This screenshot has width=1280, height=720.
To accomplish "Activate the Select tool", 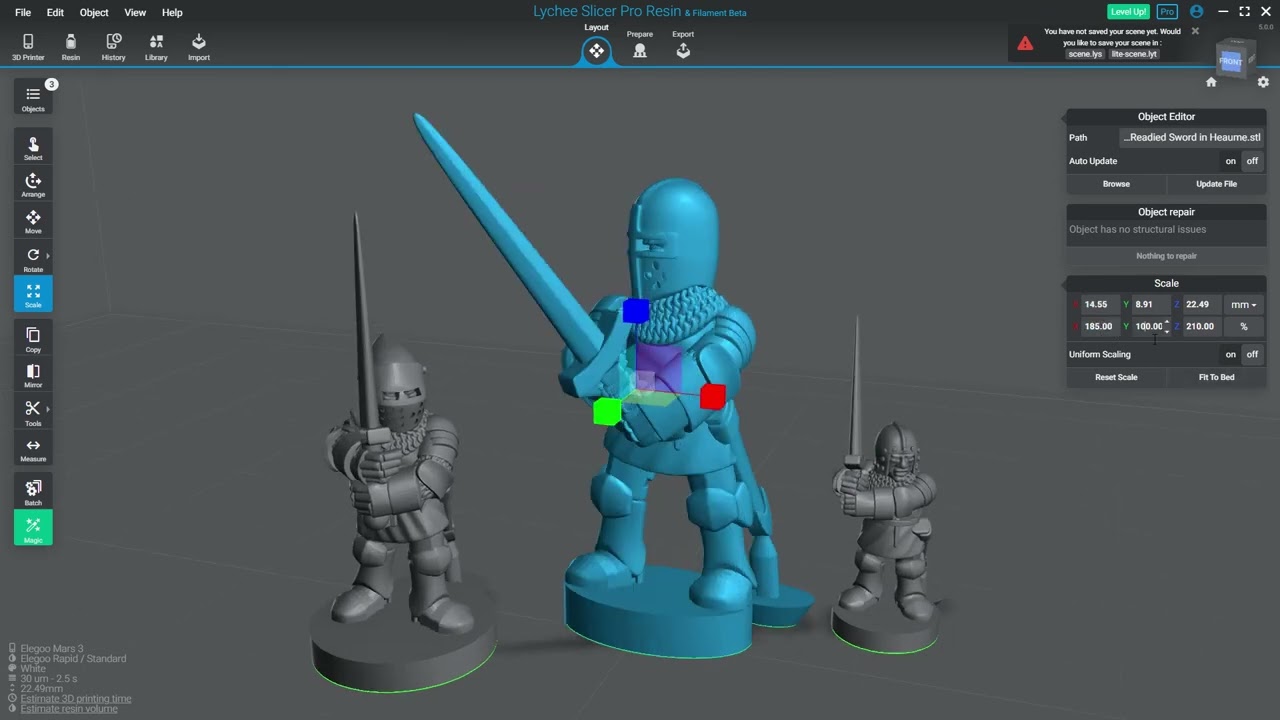I will point(33,148).
